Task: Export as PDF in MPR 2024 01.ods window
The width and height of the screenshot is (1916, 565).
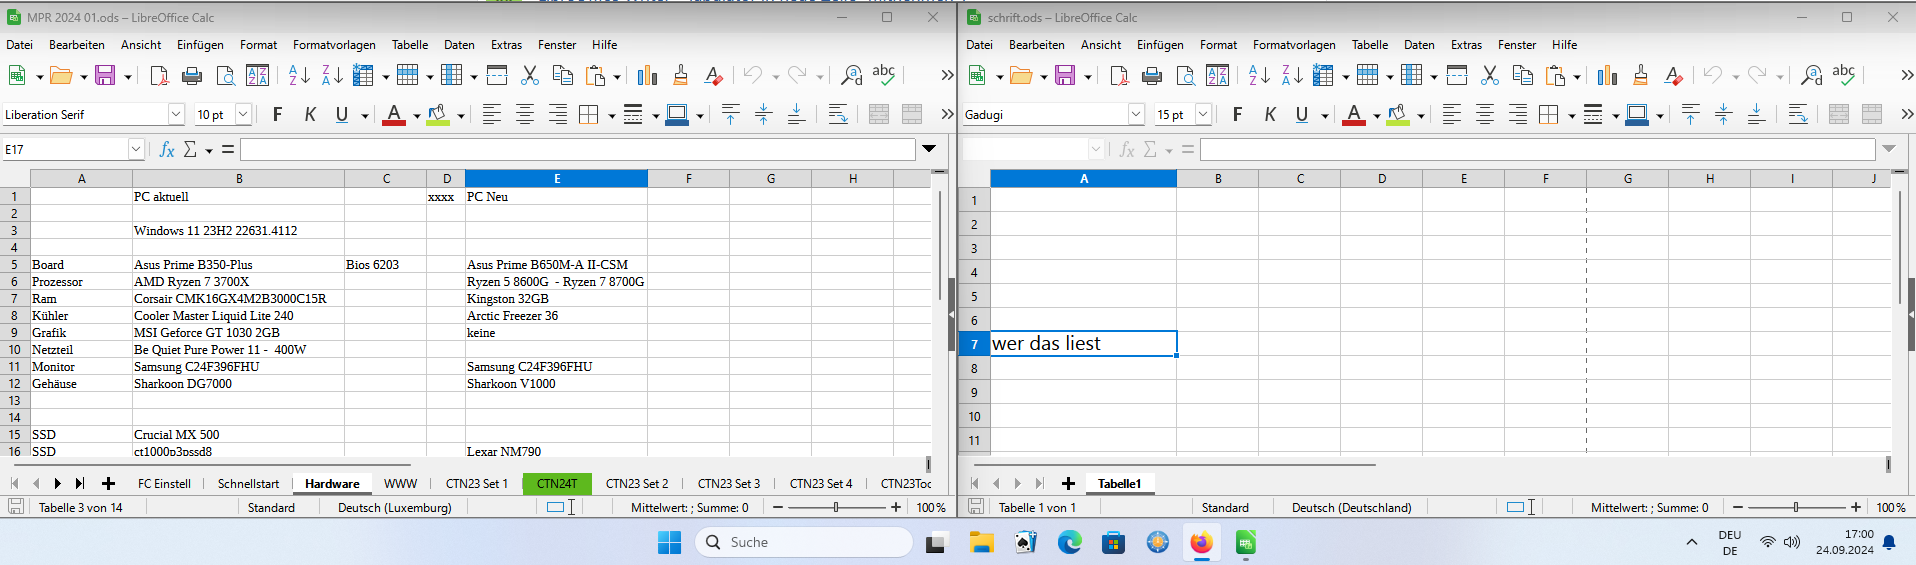Action: tap(159, 75)
